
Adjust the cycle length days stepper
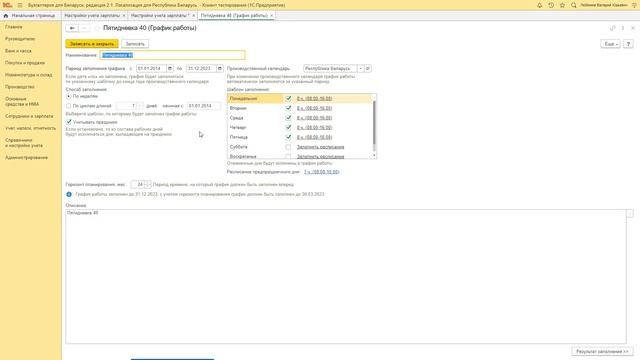[140, 106]
